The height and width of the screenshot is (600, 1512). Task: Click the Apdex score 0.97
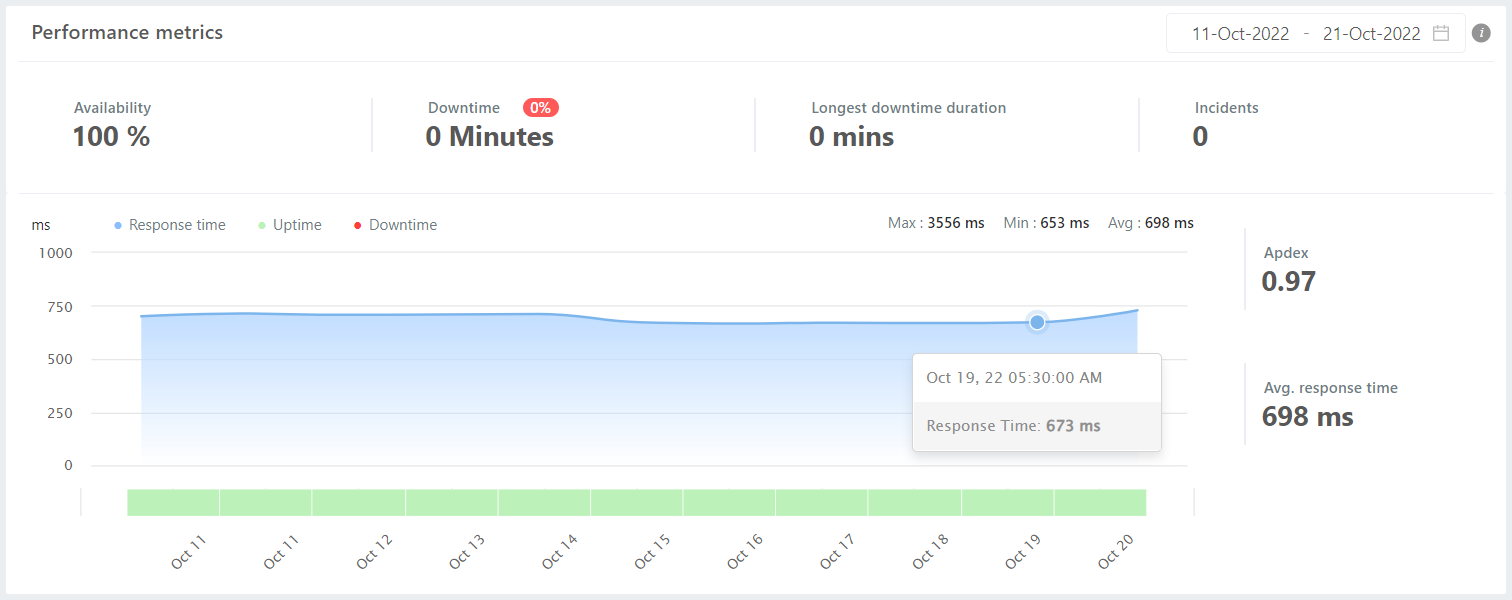tap(1288, 282)
